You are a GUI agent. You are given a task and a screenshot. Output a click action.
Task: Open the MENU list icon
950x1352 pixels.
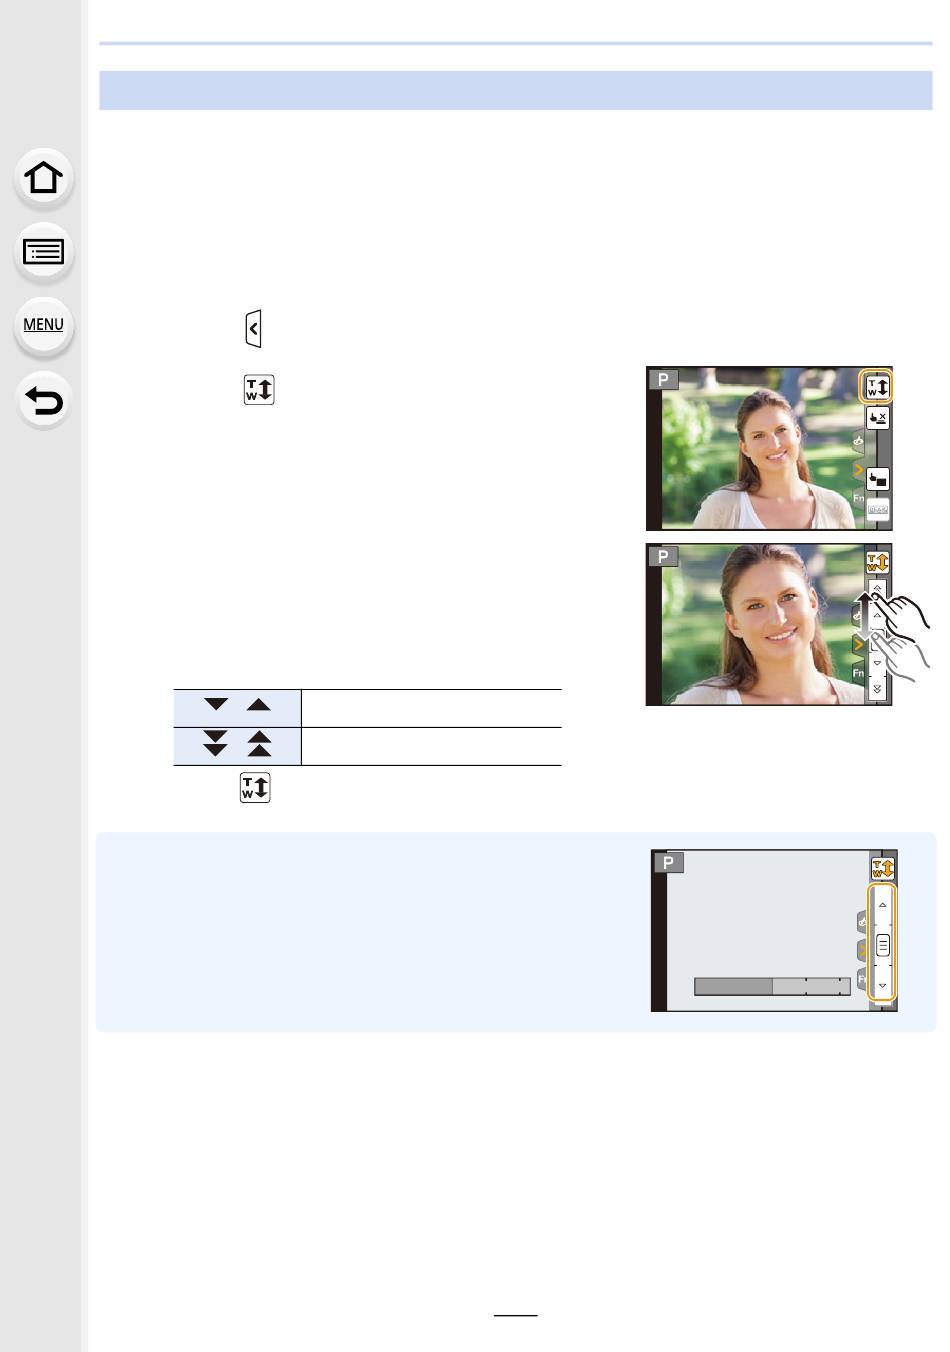coord(43,325)
